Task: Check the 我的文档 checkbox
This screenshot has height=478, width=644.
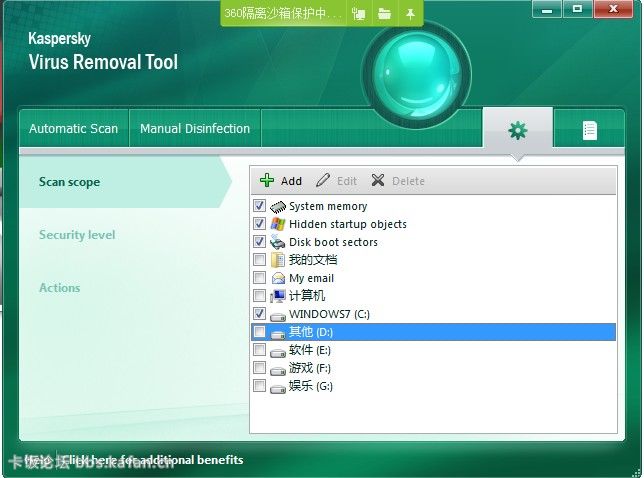Action: click(259, 260)
